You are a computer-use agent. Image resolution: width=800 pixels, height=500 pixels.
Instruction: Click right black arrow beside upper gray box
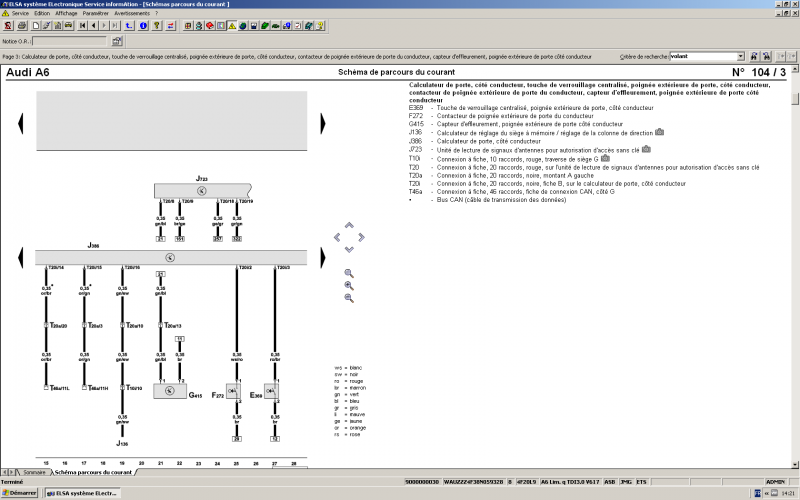(x=322, y=123)
